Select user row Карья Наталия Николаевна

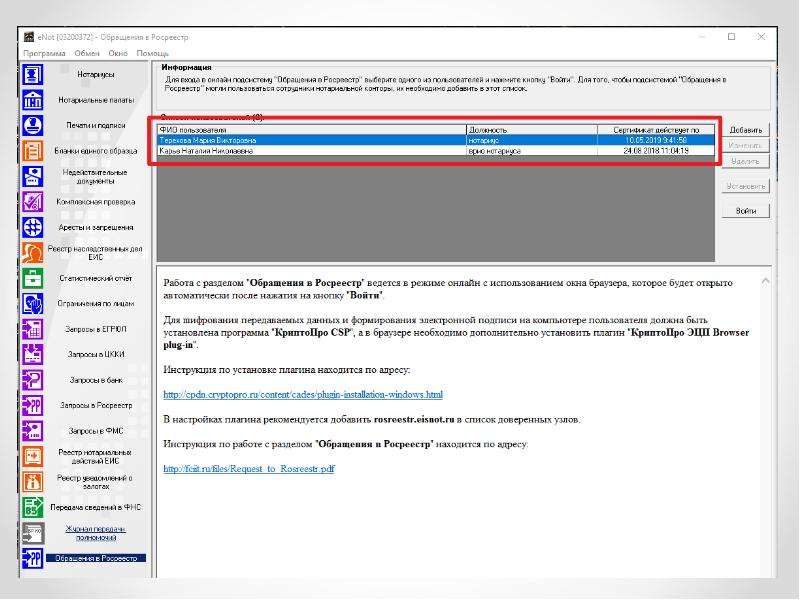click(x=436, y=151)
